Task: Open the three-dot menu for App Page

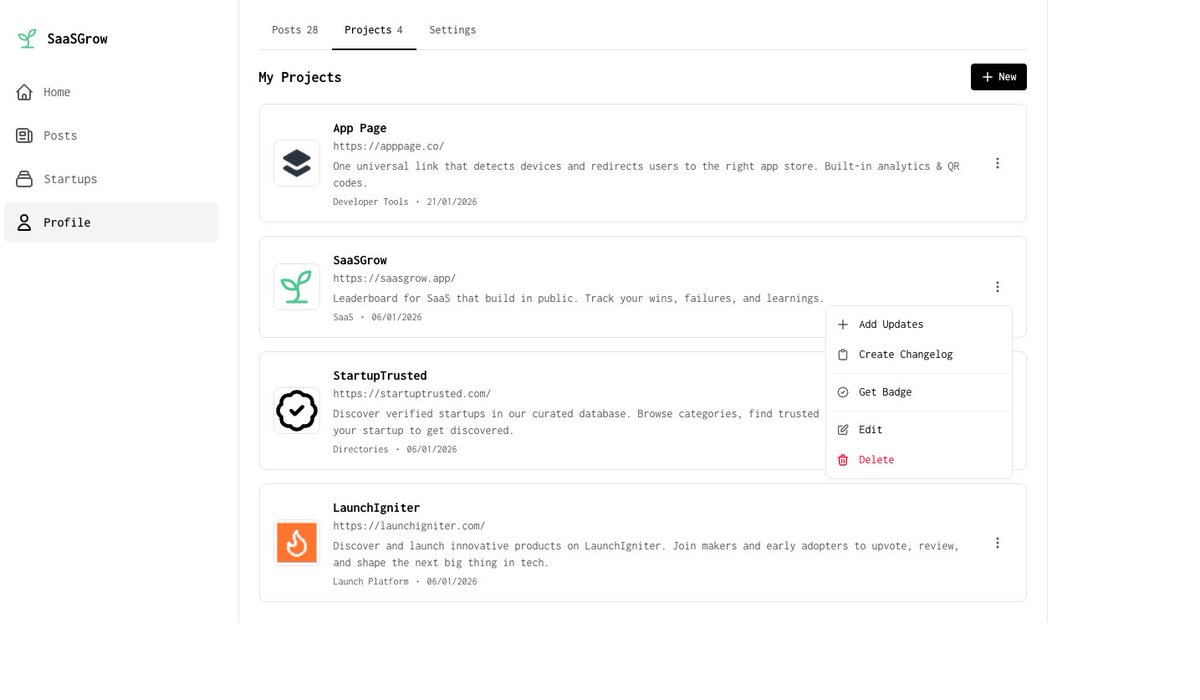Action: (997, 163)
